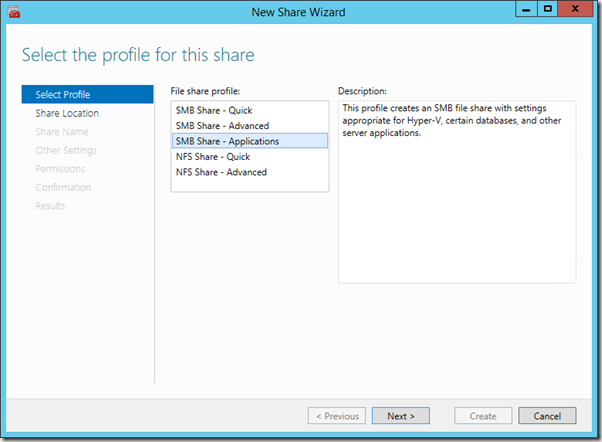Click the Next button
The width and height of the screenshot is (602, 442).
tap(400, 416)
